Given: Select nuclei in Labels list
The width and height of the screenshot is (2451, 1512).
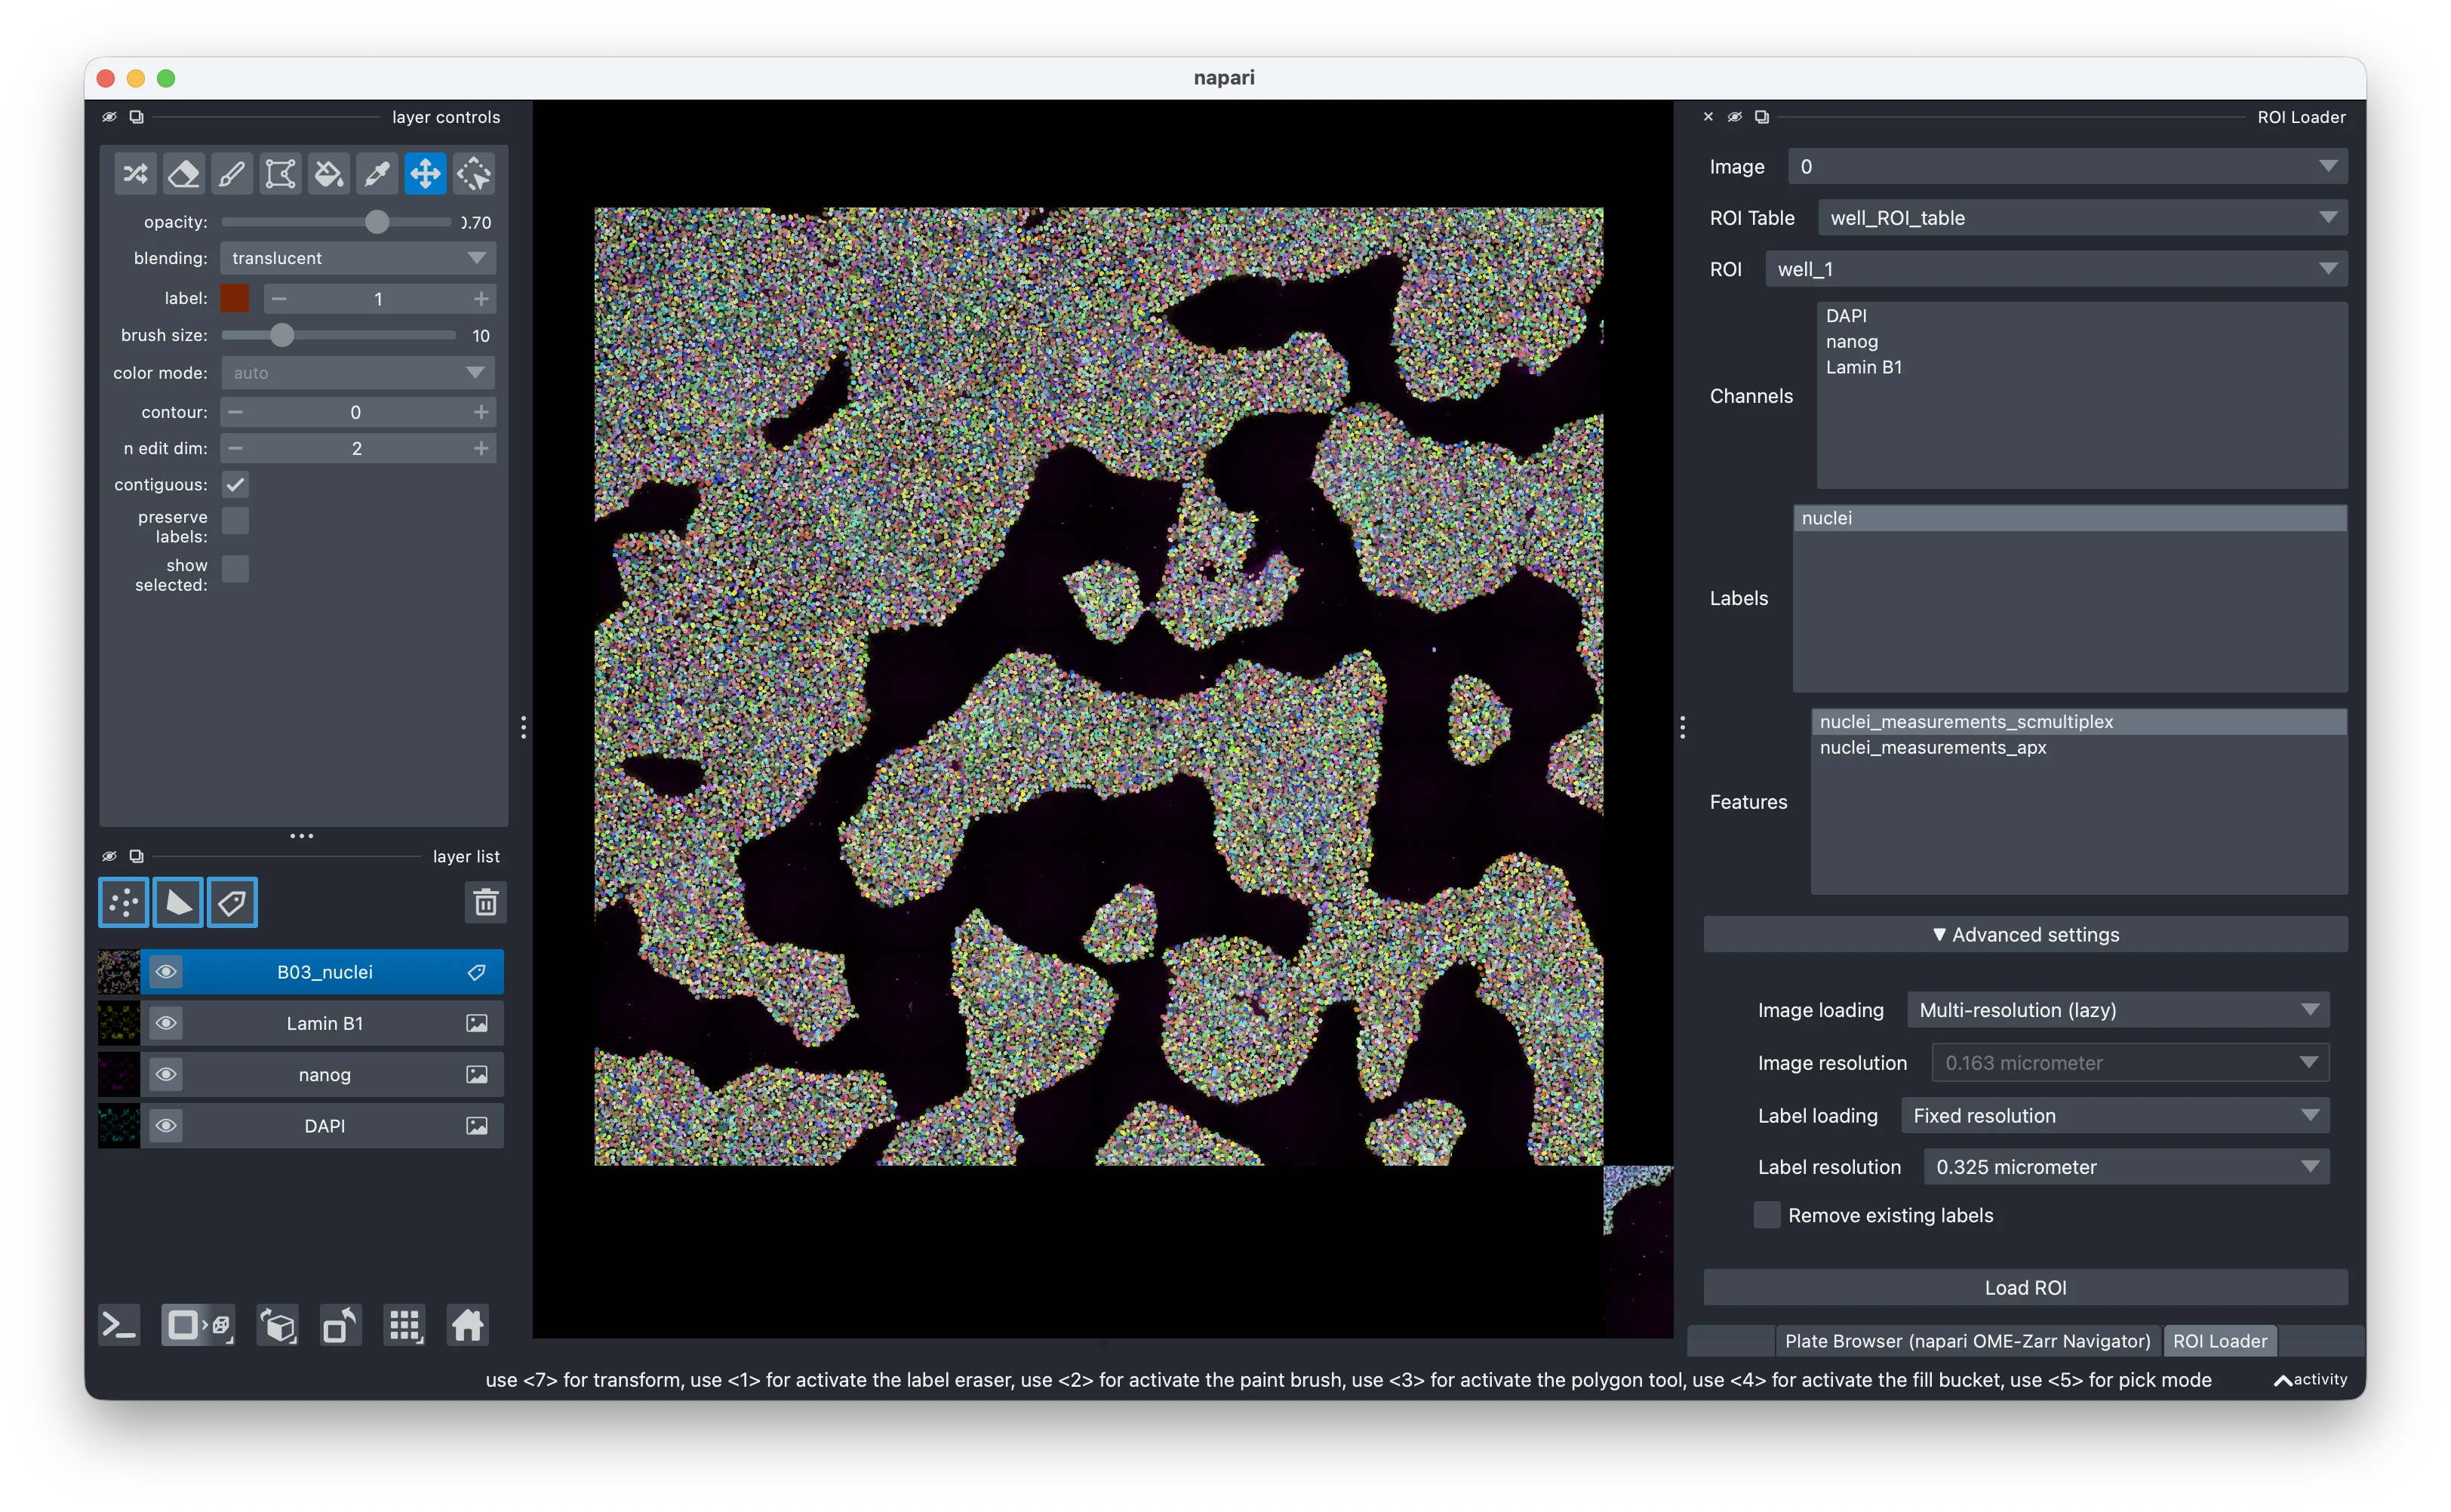Looking at the screenshot, I should pyautogui.click(x=2070, y=518).
